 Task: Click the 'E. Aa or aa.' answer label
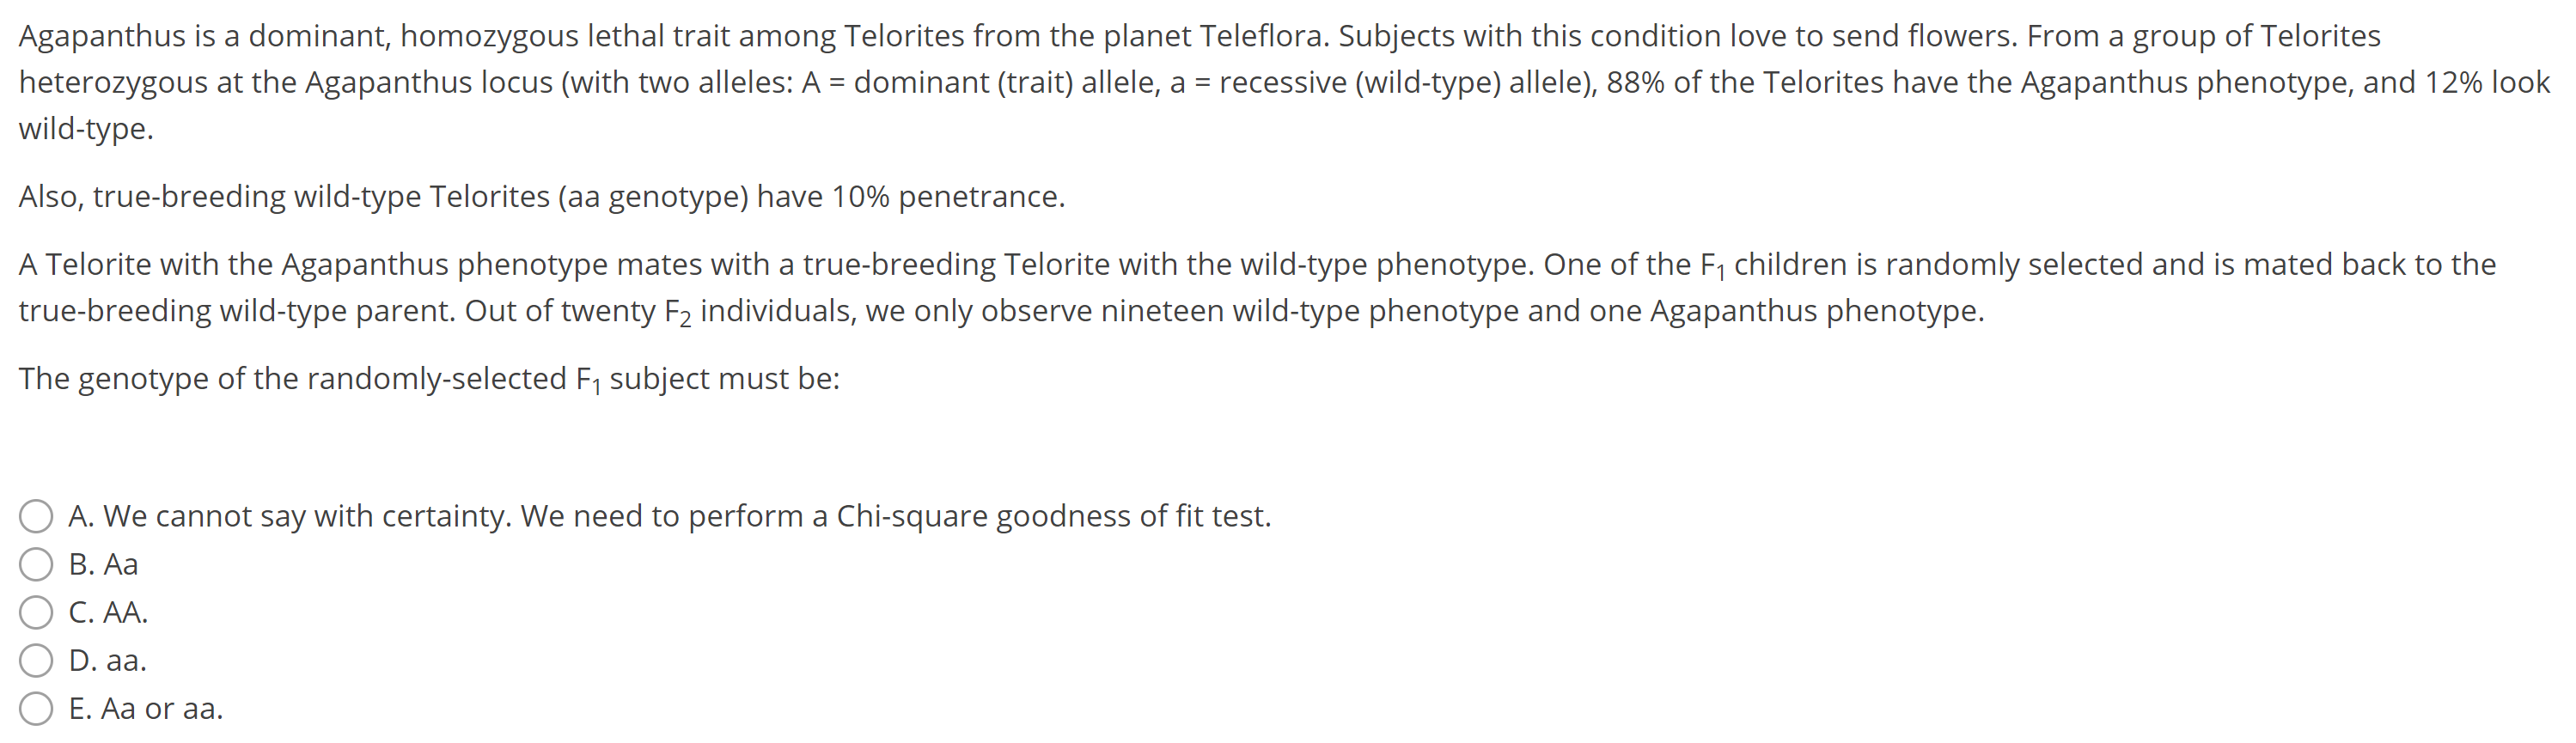click(x=146, y=708)
